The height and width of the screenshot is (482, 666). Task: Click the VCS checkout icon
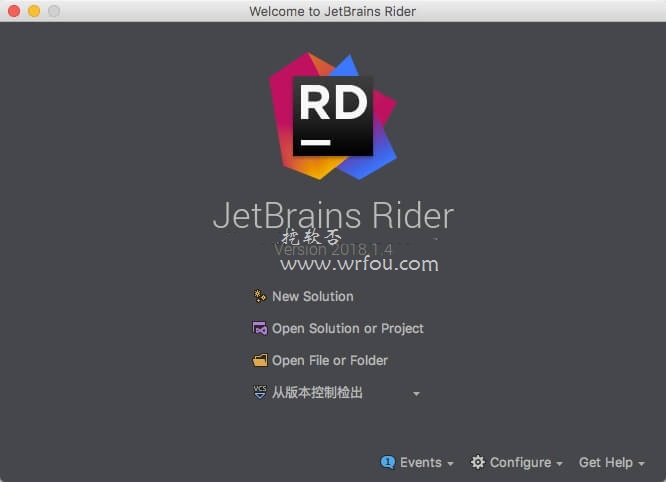pos(260,392)
